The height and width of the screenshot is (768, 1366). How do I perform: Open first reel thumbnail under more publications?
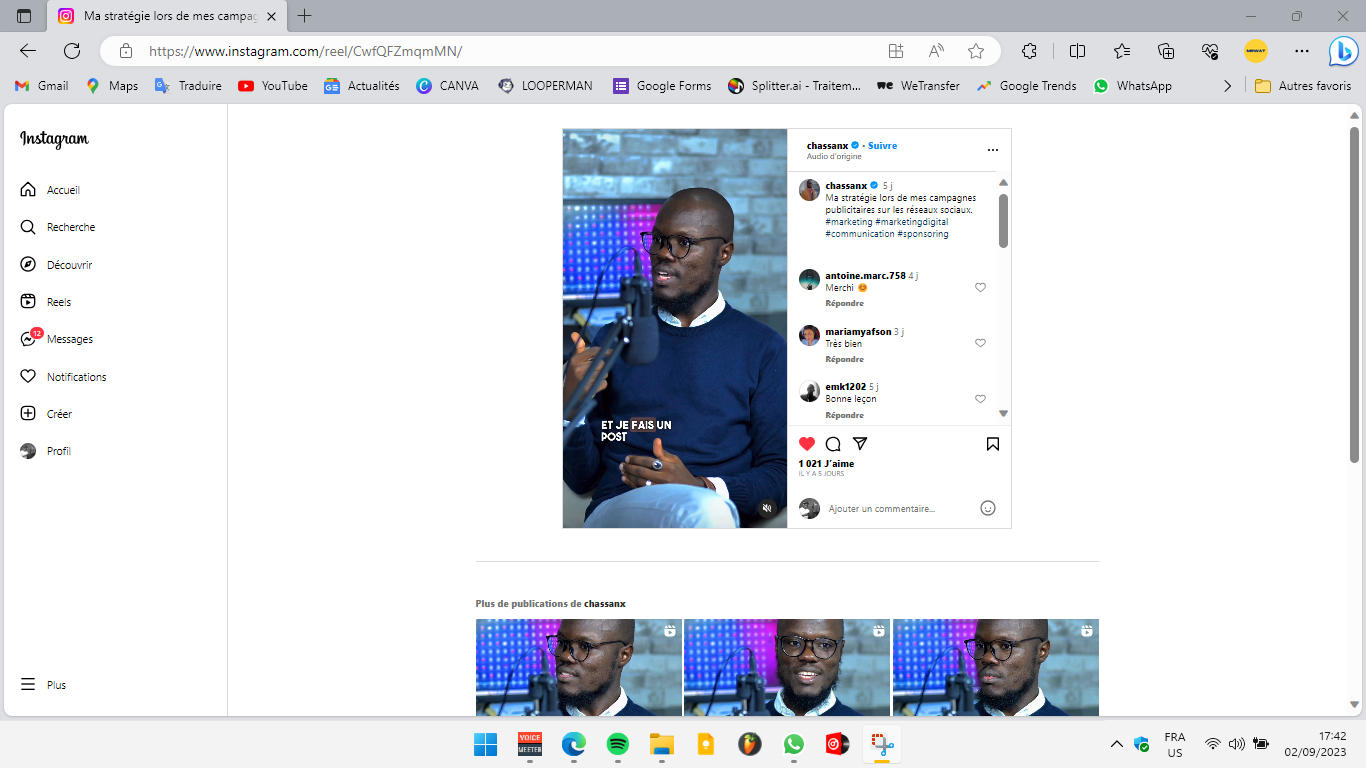(578, 667)
